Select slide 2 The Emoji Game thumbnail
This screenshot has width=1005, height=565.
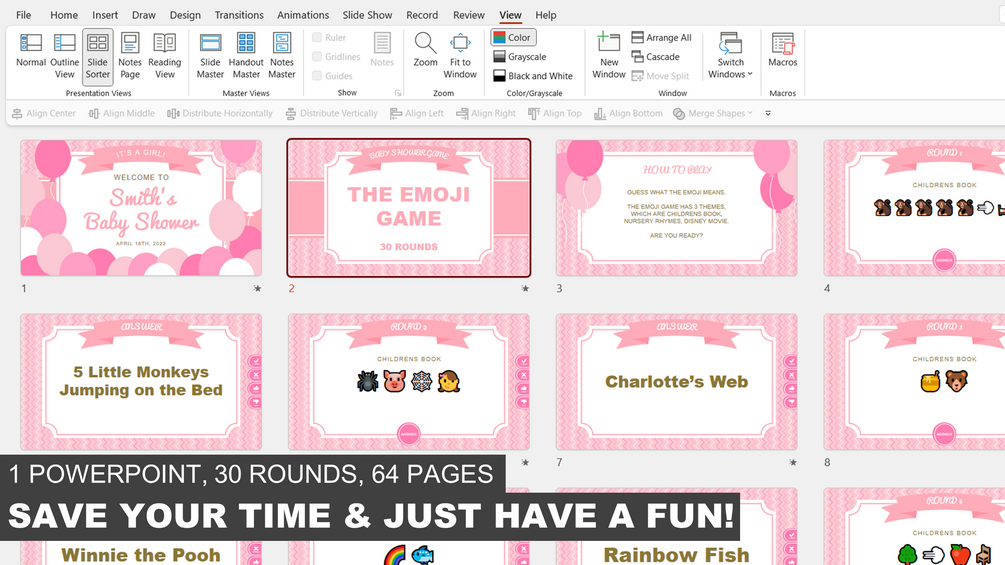409,208
